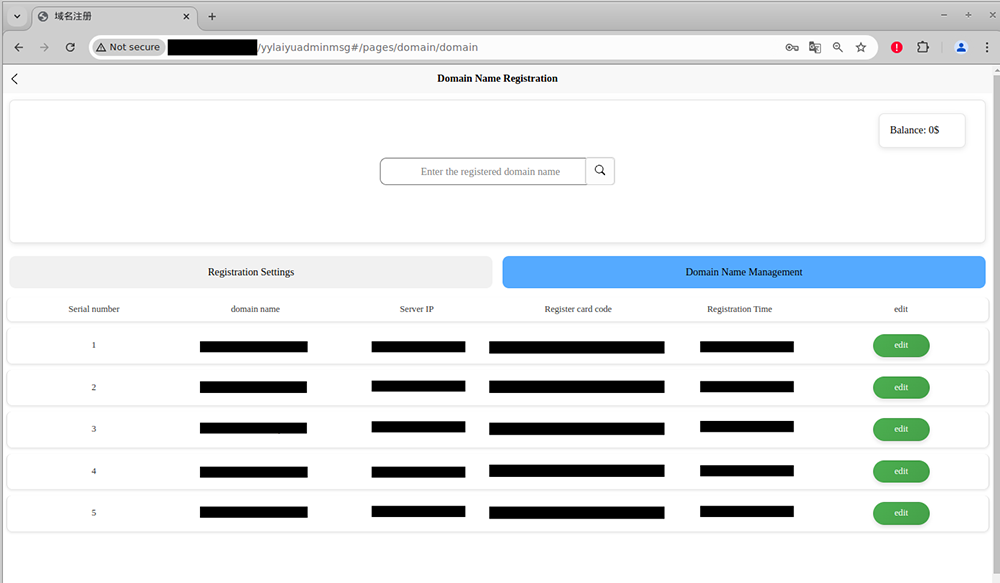Screen dimensions: 1000x583
Task: Focus the registered domain name input
Action: 483,172
